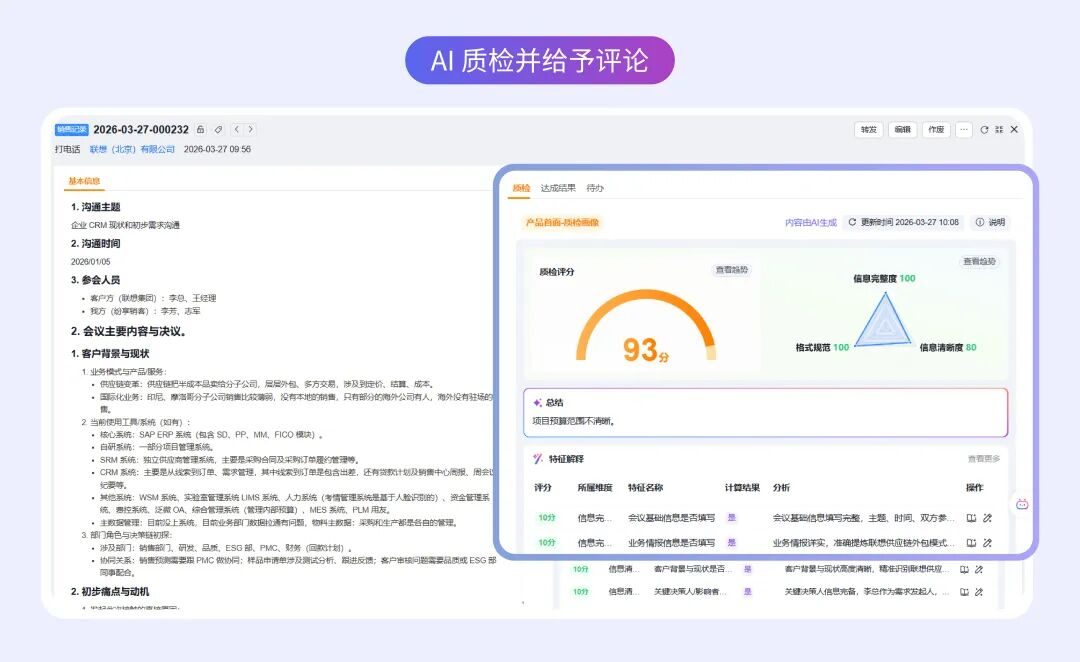1080x662 pixels.
Task: Click the 信息清晰度 80 label
Action: coord(948,347)
